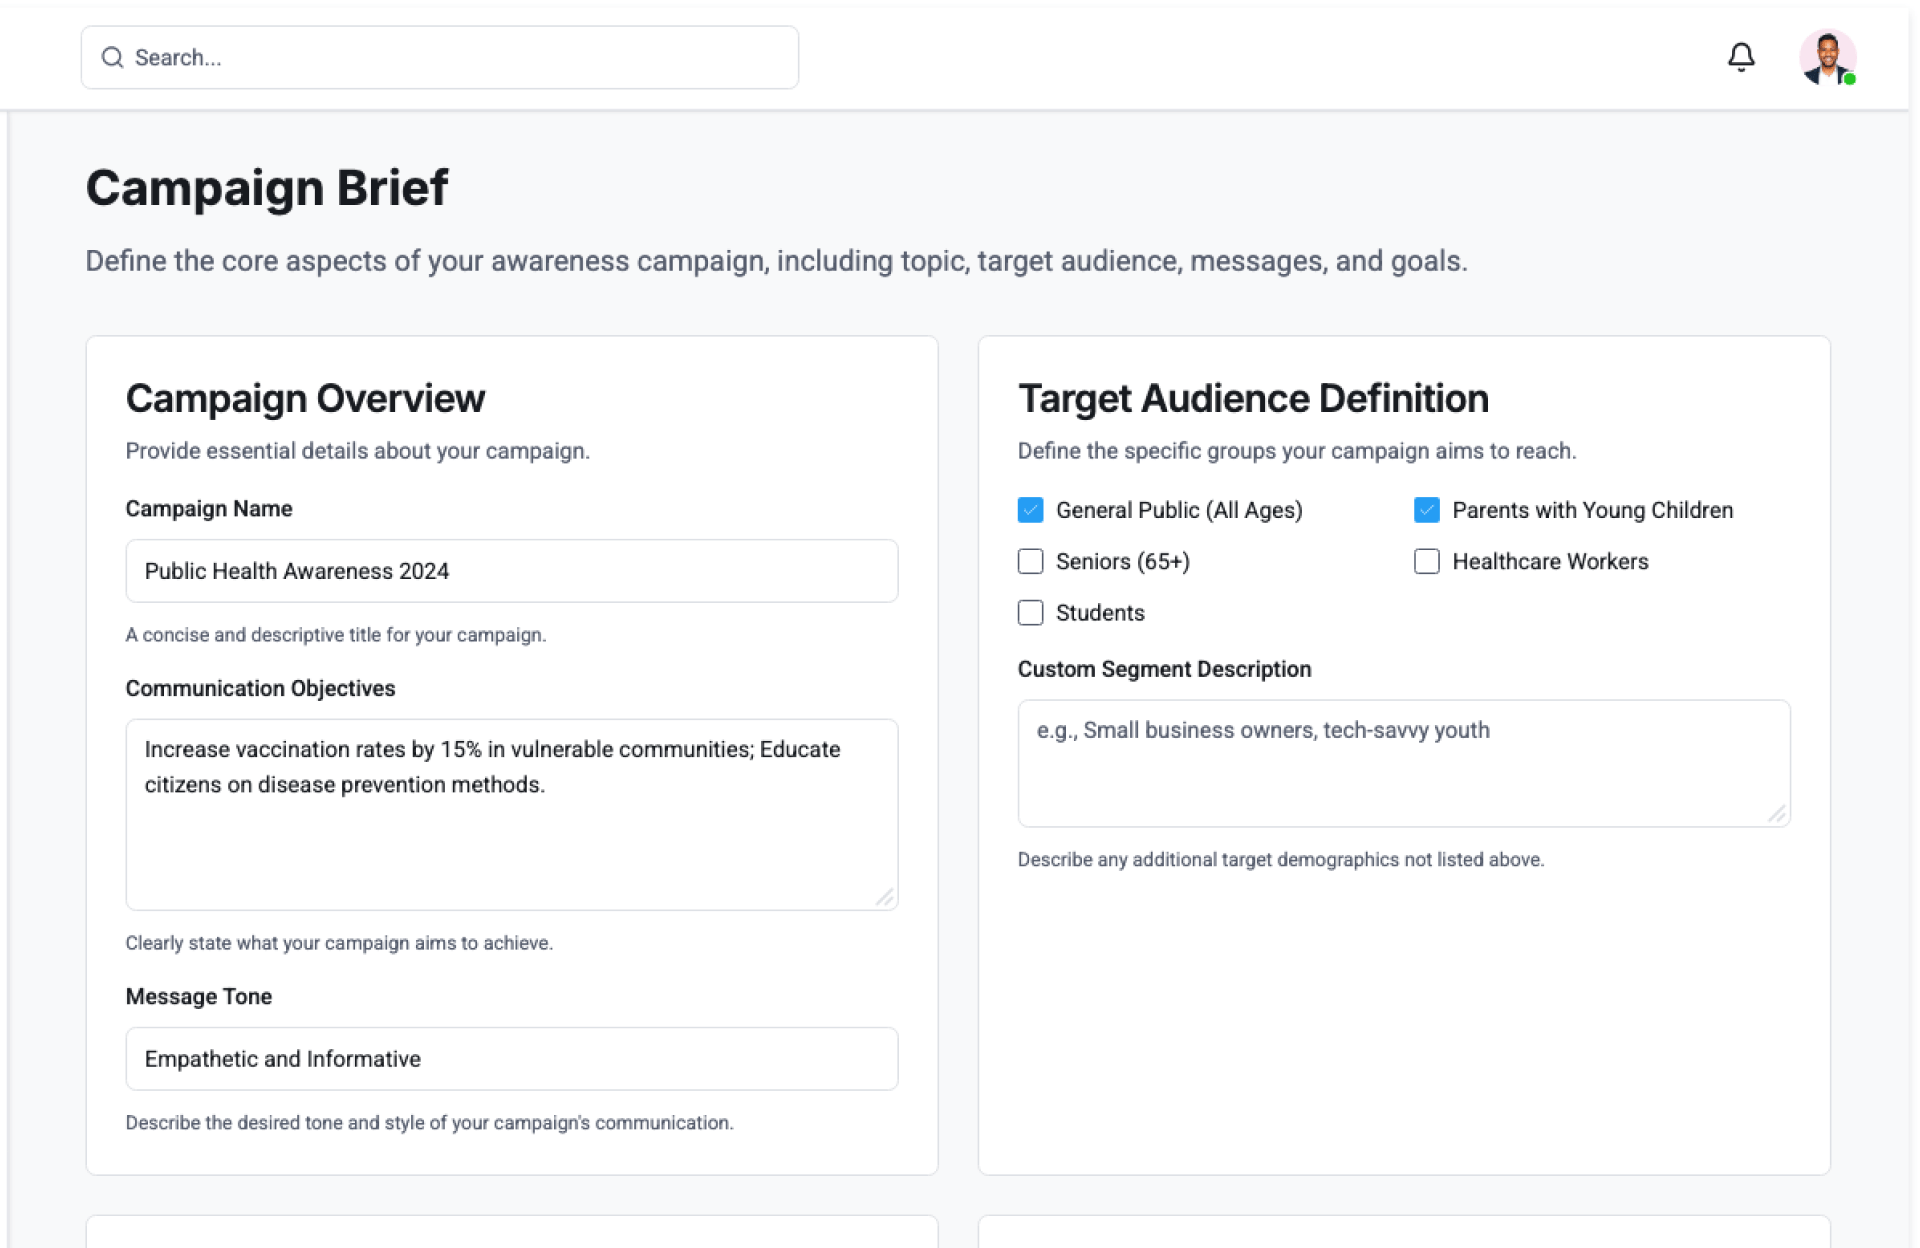Open the user profile avatar
The height and width of the screenshot is (1248, 1920).
point(1826,57)
